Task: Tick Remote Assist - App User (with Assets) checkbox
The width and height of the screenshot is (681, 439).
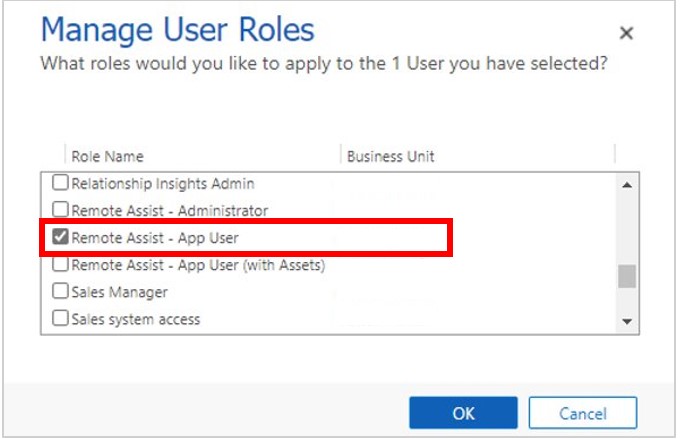Action: [x=61, y=265]
